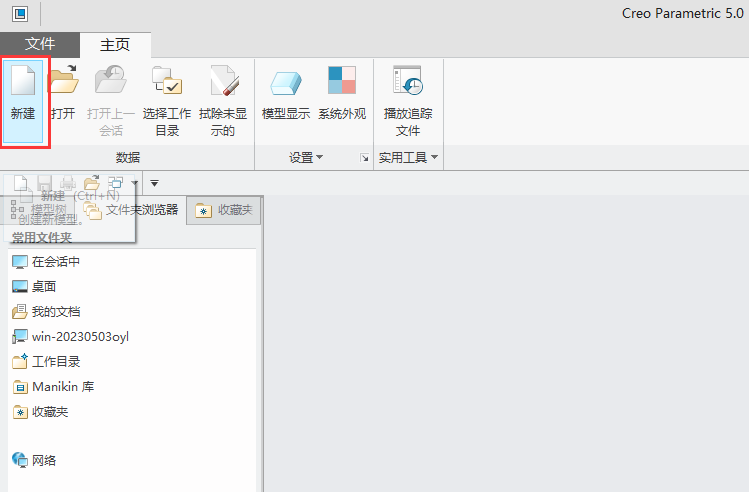
Task: Click the 打开 open folder icon
Action: click(x=64, y=80)
